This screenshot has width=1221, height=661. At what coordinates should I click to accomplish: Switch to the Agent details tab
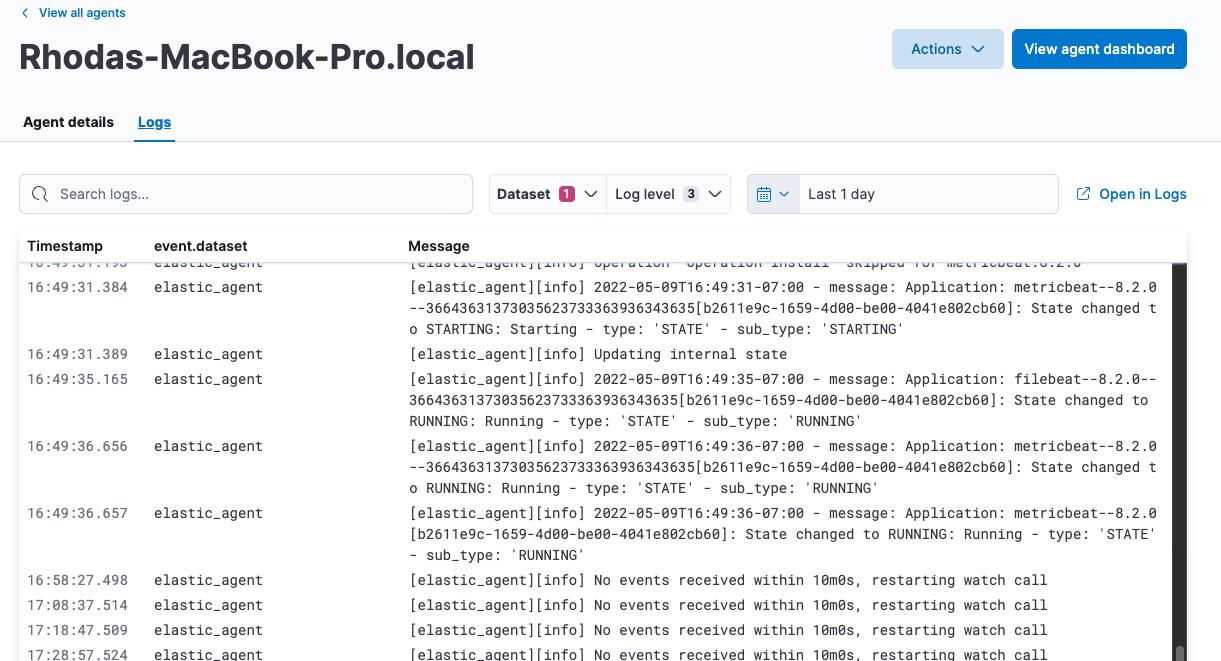(68, 122)
